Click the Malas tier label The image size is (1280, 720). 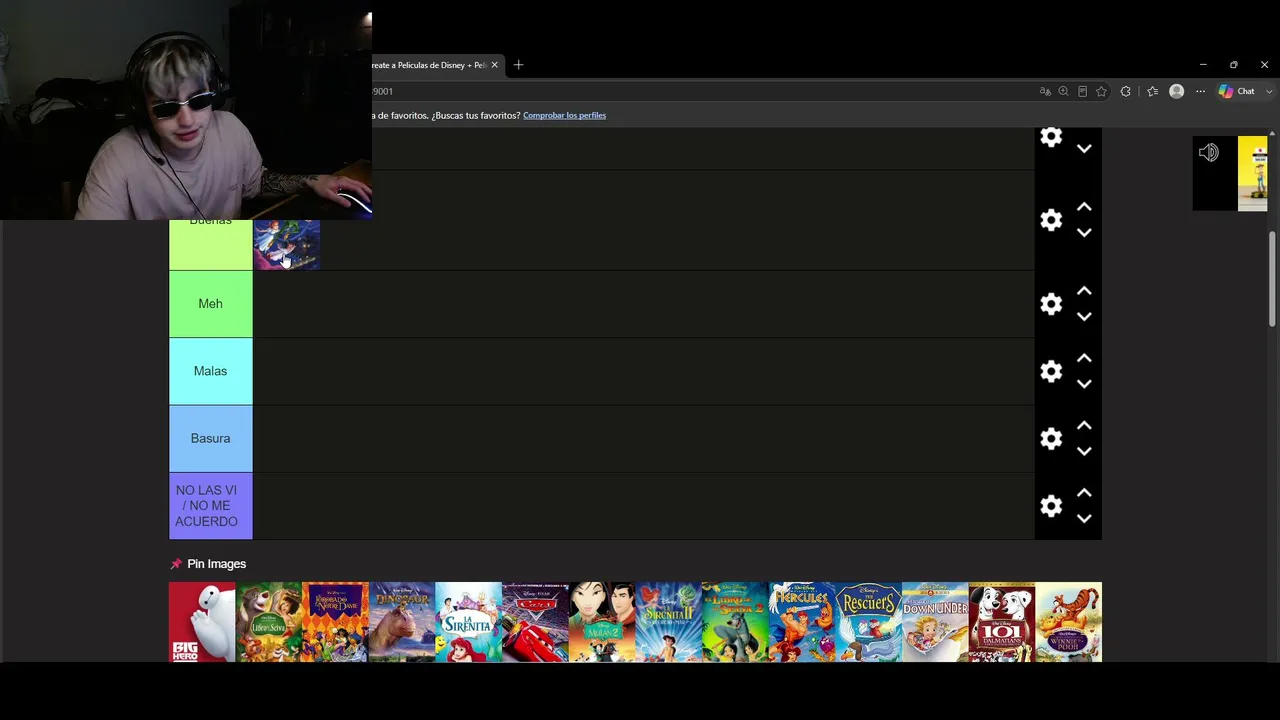pos(210,371)
